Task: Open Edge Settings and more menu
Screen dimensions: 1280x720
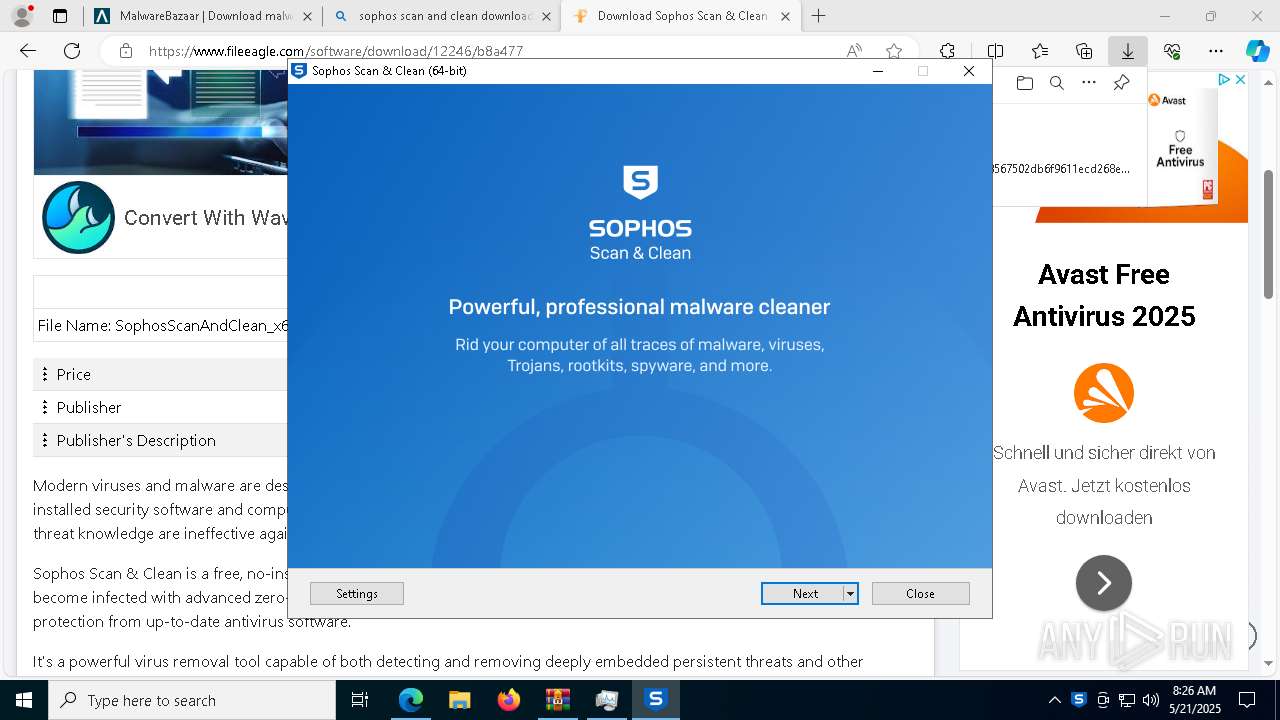Action: (x=1216, y=51)
